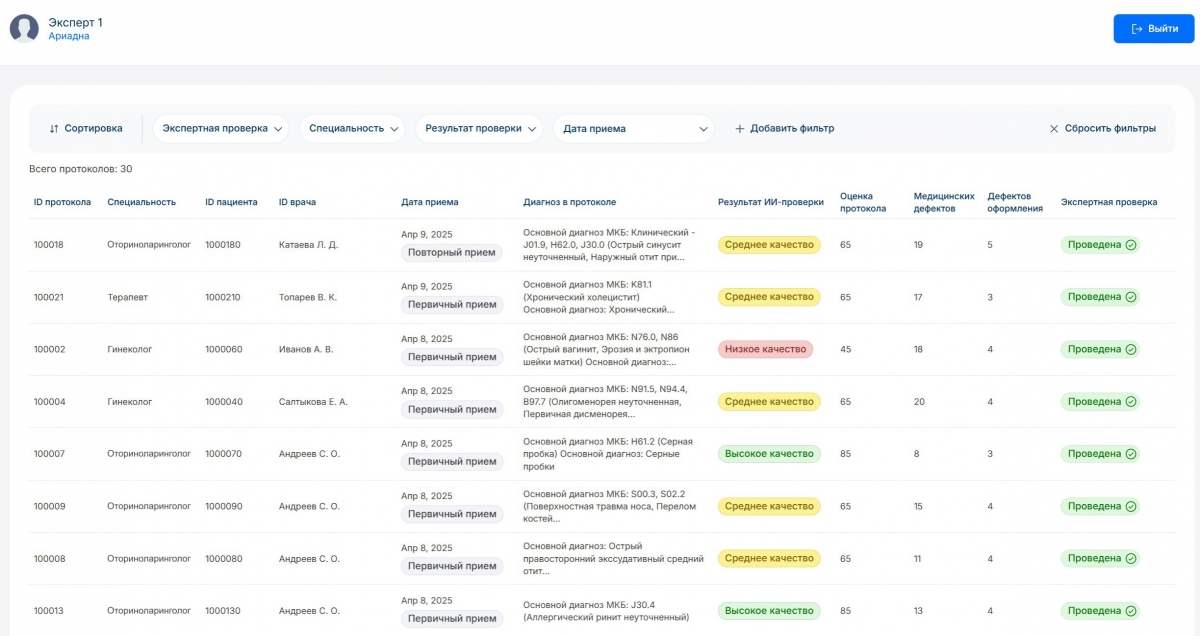1200x636 pixels.
Task: Click Повторный прием tag in first row
Action: (451, 253)
